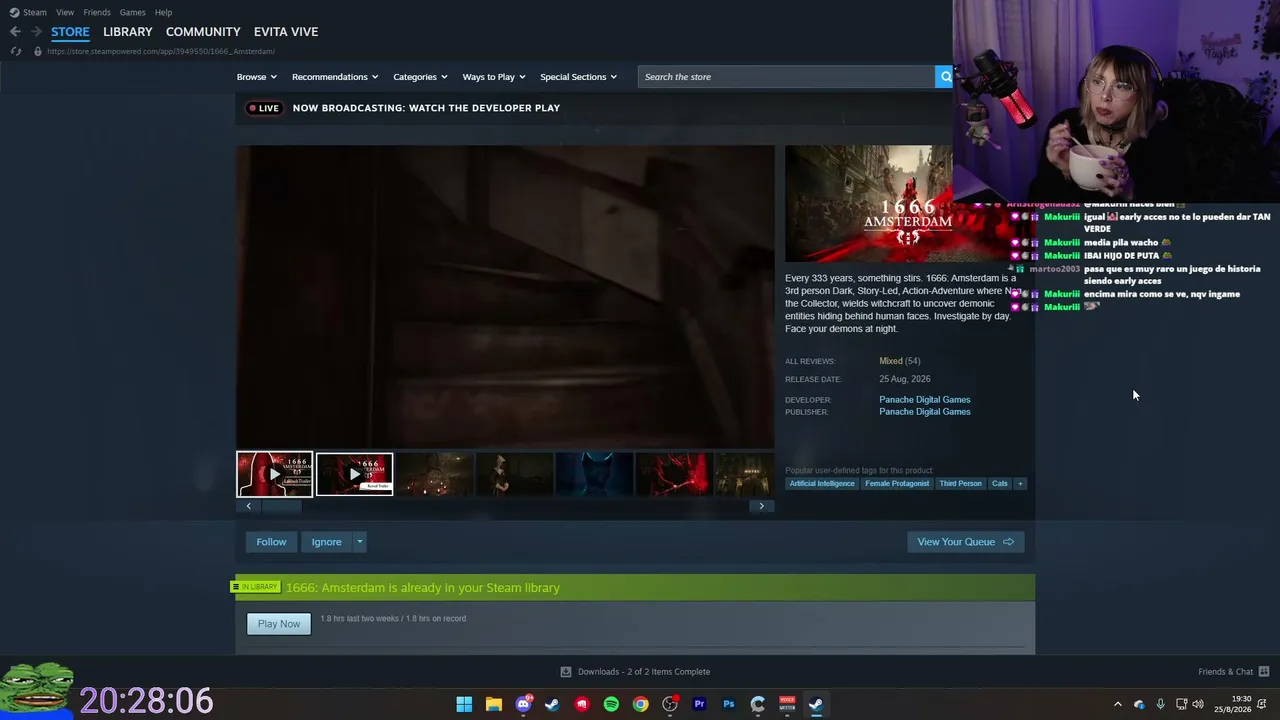Open Google Chrome from the taskbar
The height and width of the screenshot is (720, 1280).
tap(640, 704)
